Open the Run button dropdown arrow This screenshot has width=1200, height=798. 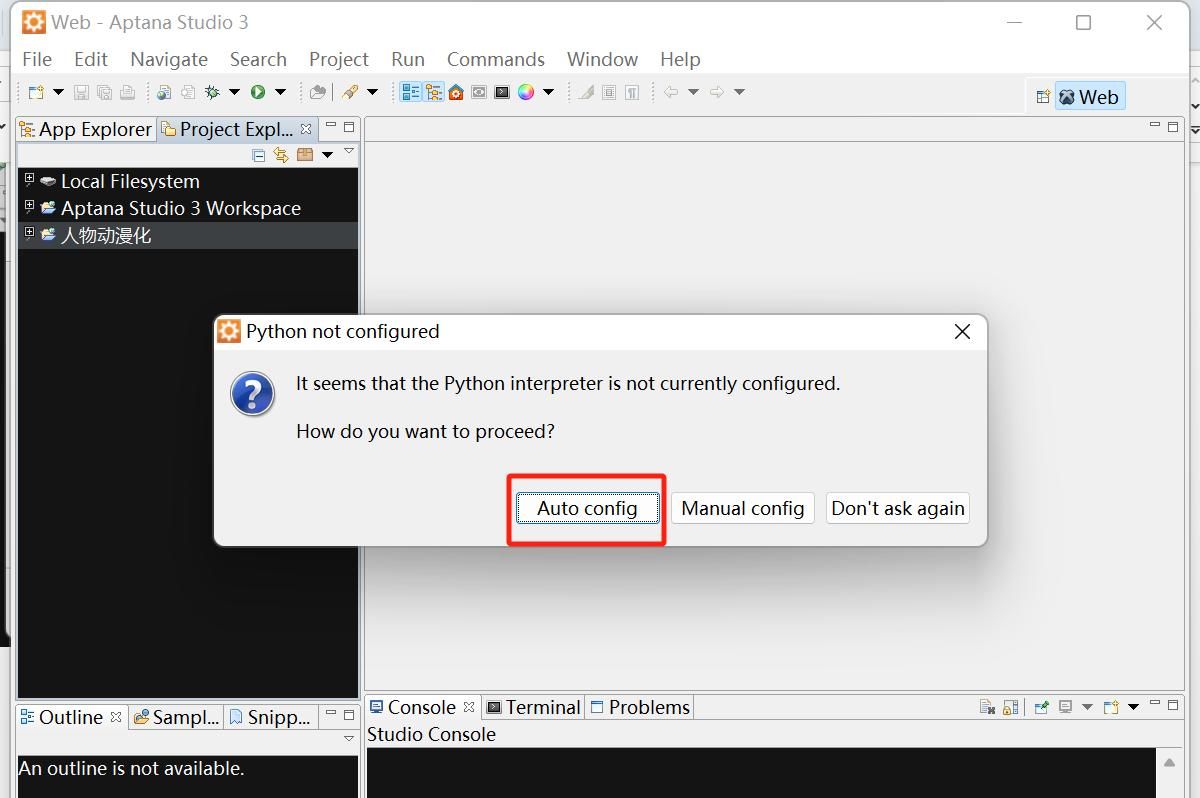pyautogui.click(x=278, y=92)
